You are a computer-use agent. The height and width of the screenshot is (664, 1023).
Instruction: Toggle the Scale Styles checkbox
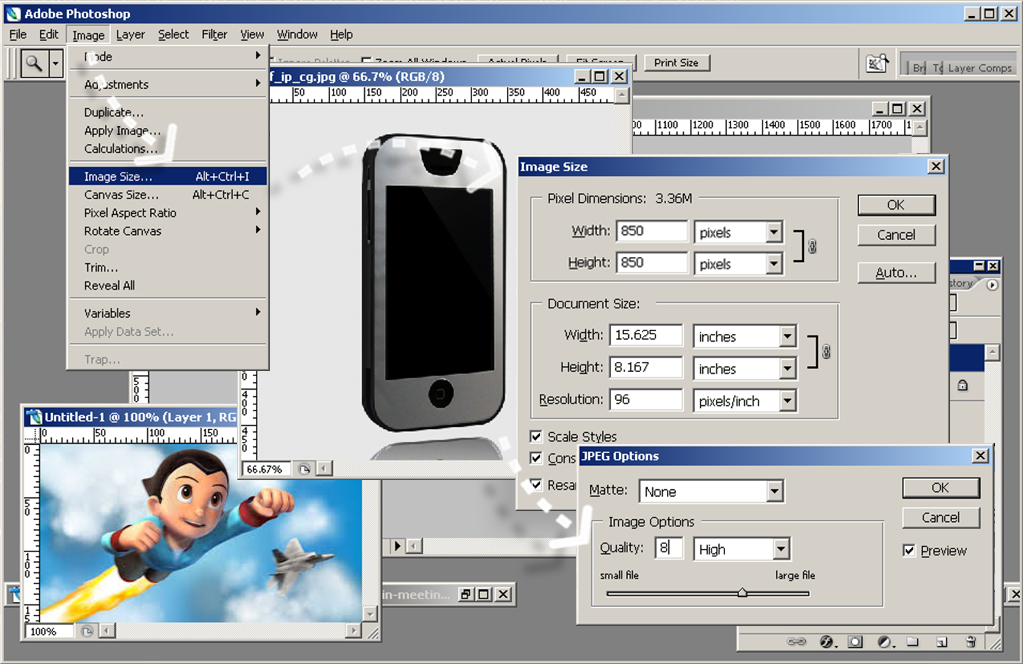537,437
